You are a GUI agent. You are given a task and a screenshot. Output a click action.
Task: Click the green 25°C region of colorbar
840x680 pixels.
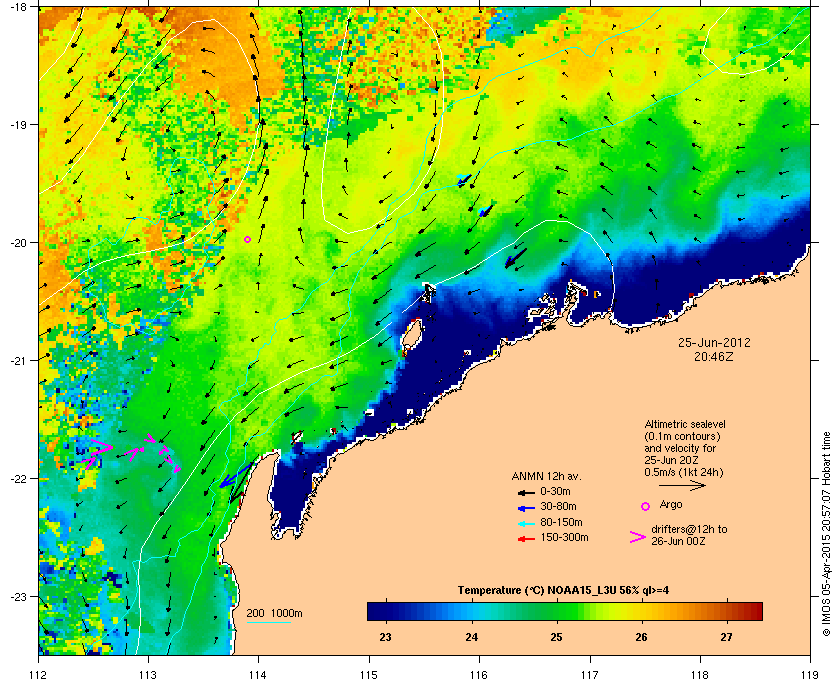(x=557, y=611)
